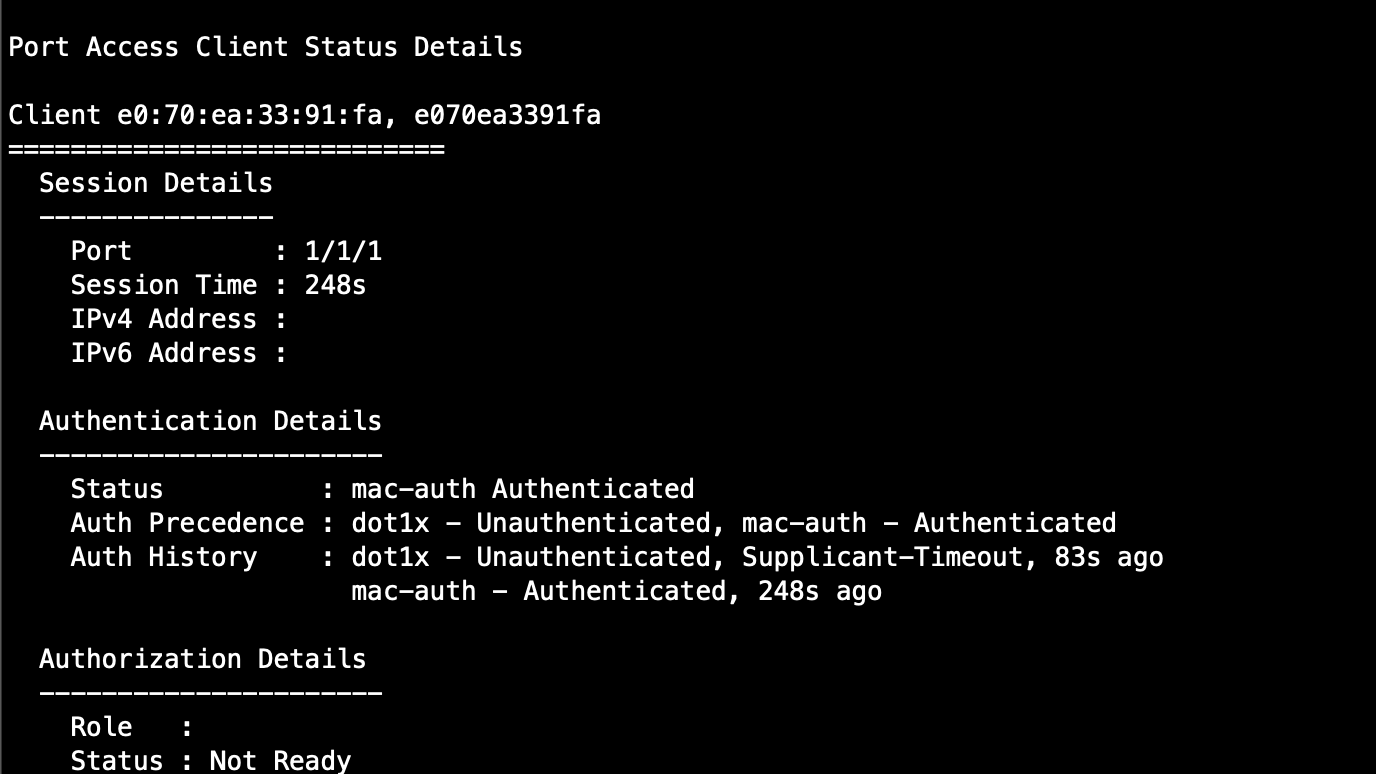Click the port value 1/1/1
1376x774 pixels.
click(x=343, y=251)
